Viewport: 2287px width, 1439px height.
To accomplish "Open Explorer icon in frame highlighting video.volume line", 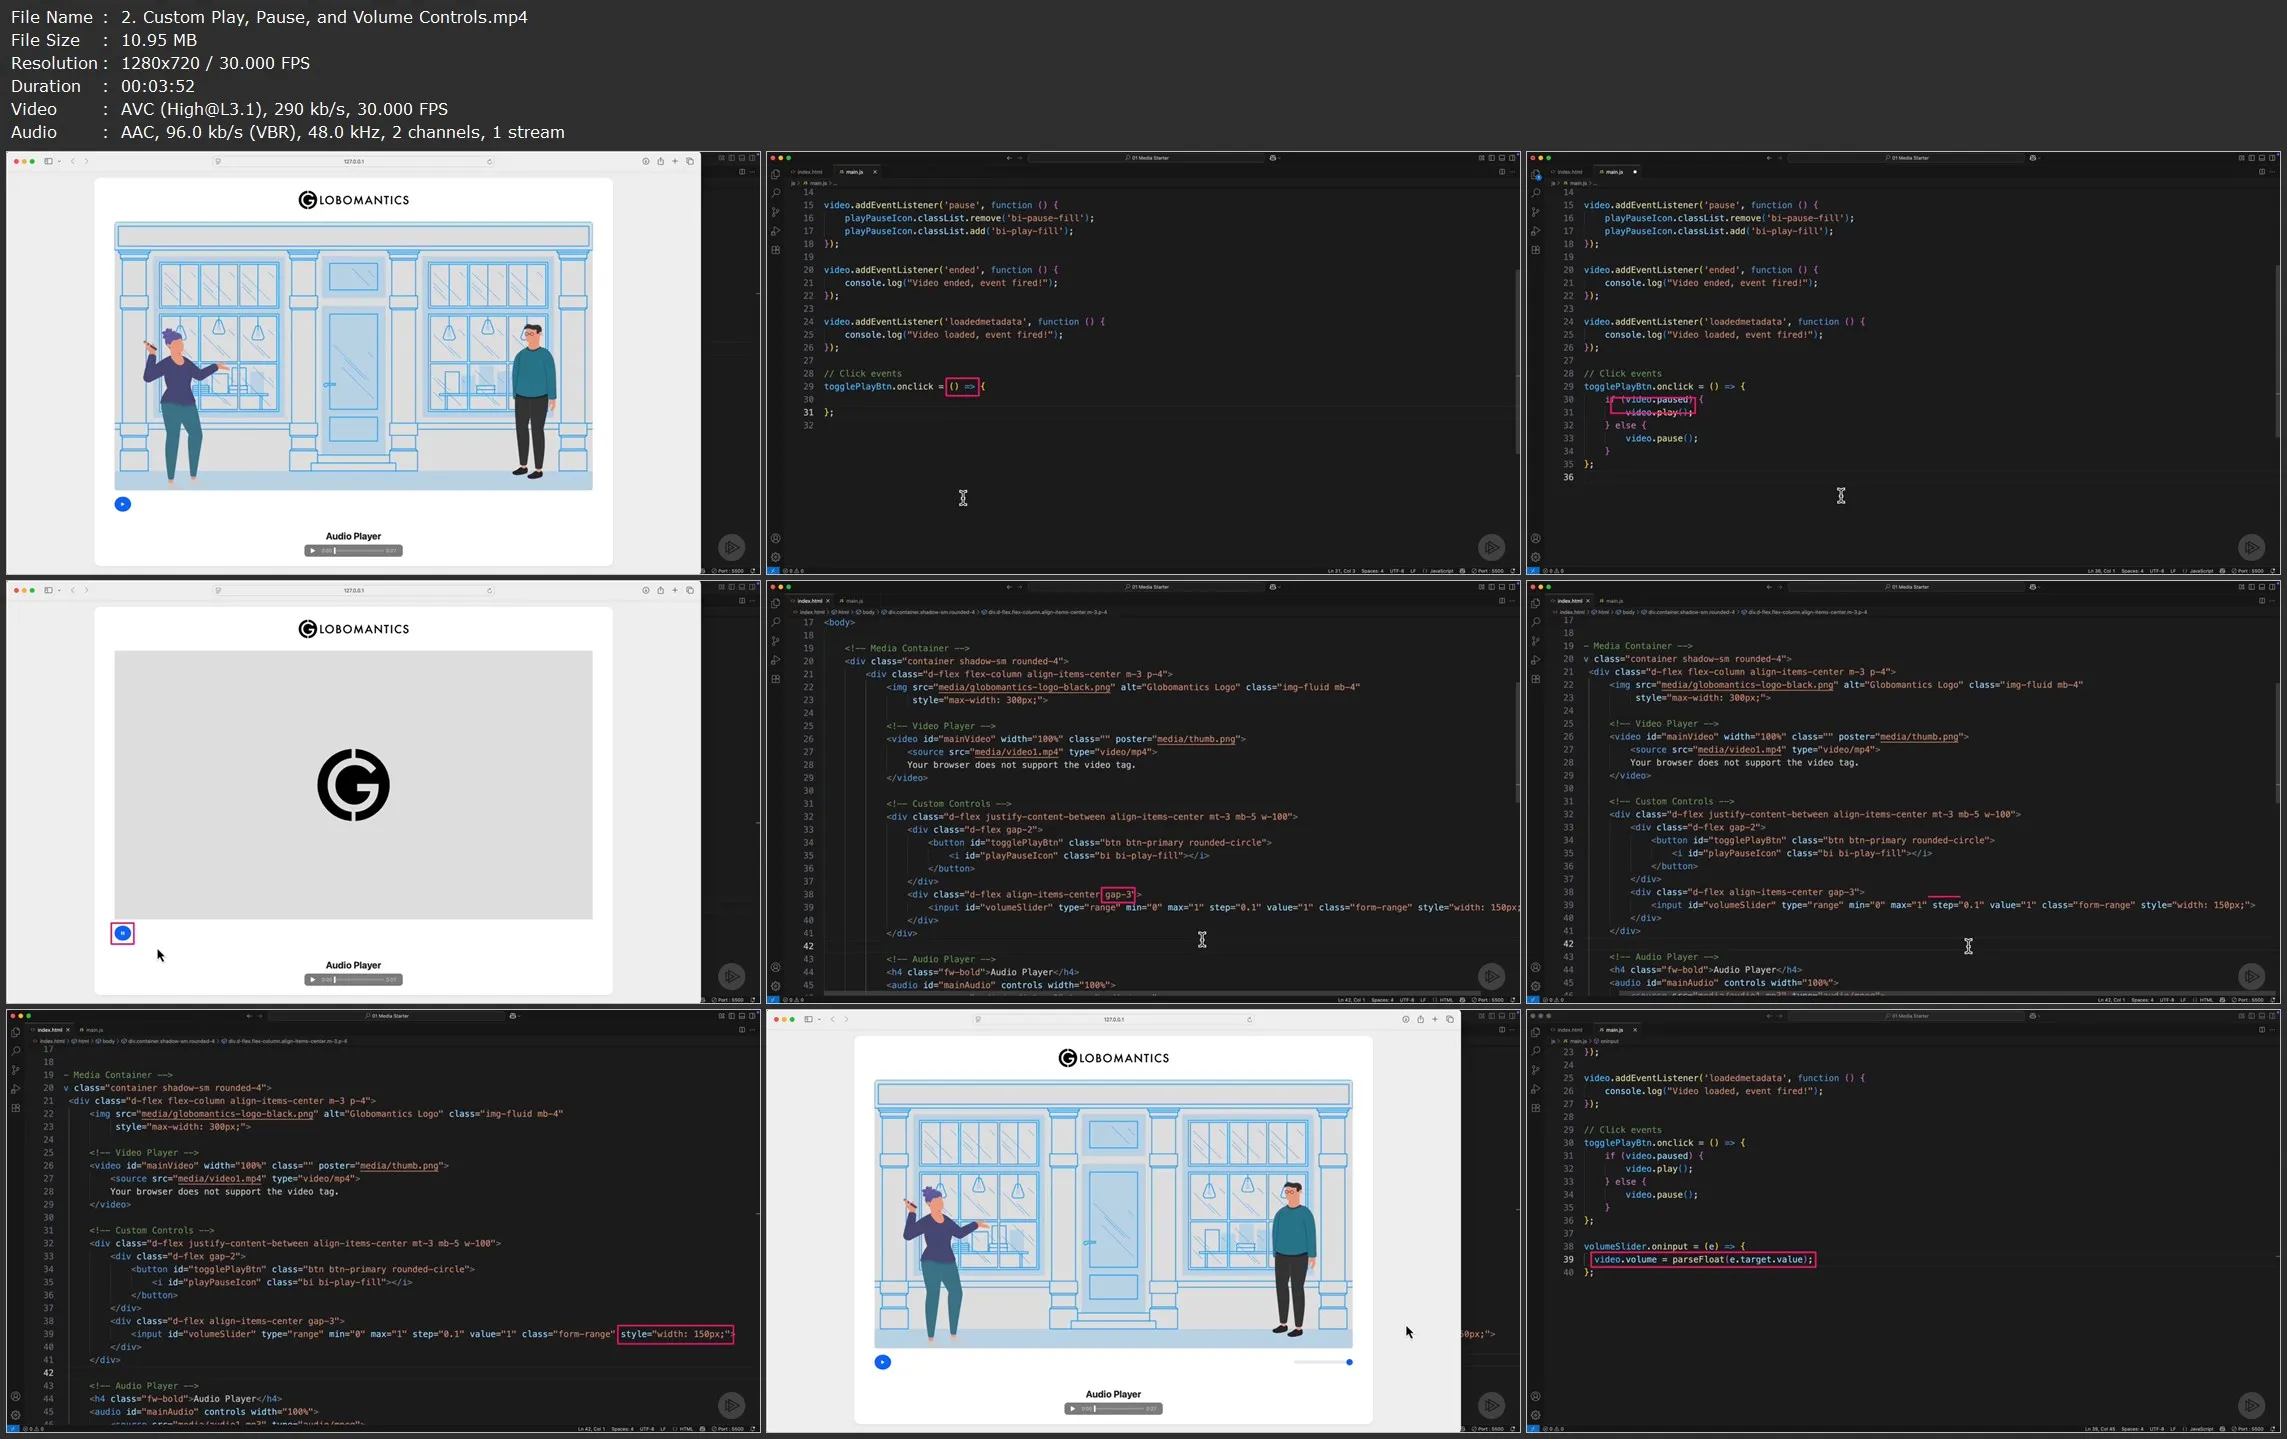I will [1536, 1032].
